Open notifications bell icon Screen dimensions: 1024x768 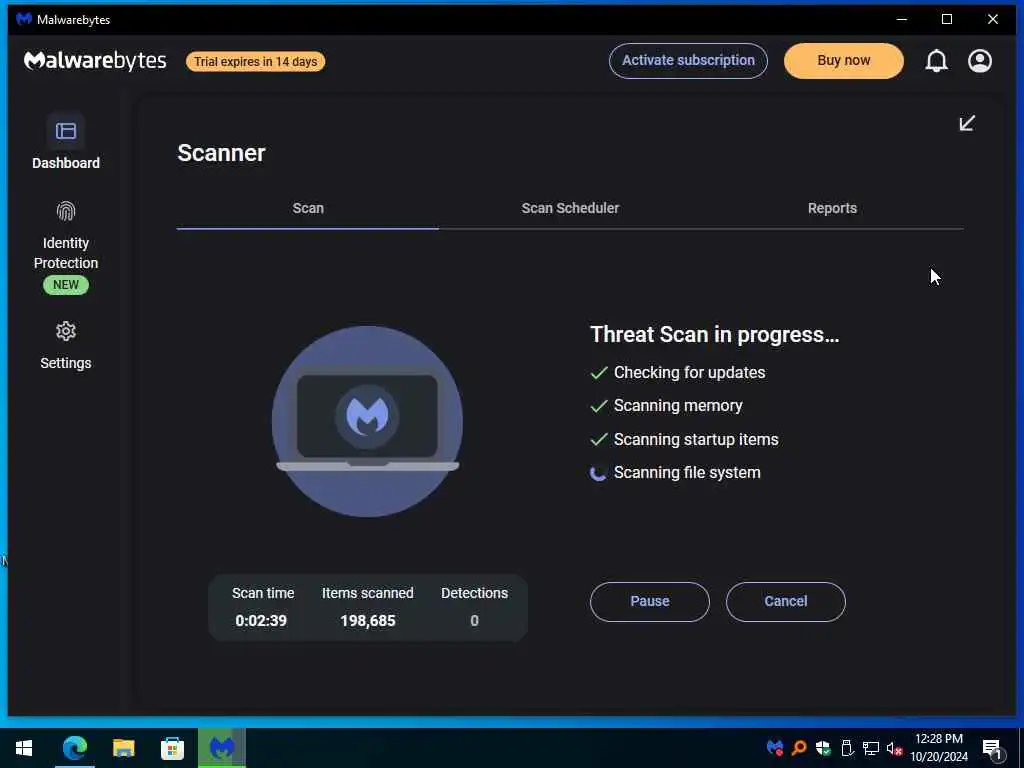click(x=936, y=61)
